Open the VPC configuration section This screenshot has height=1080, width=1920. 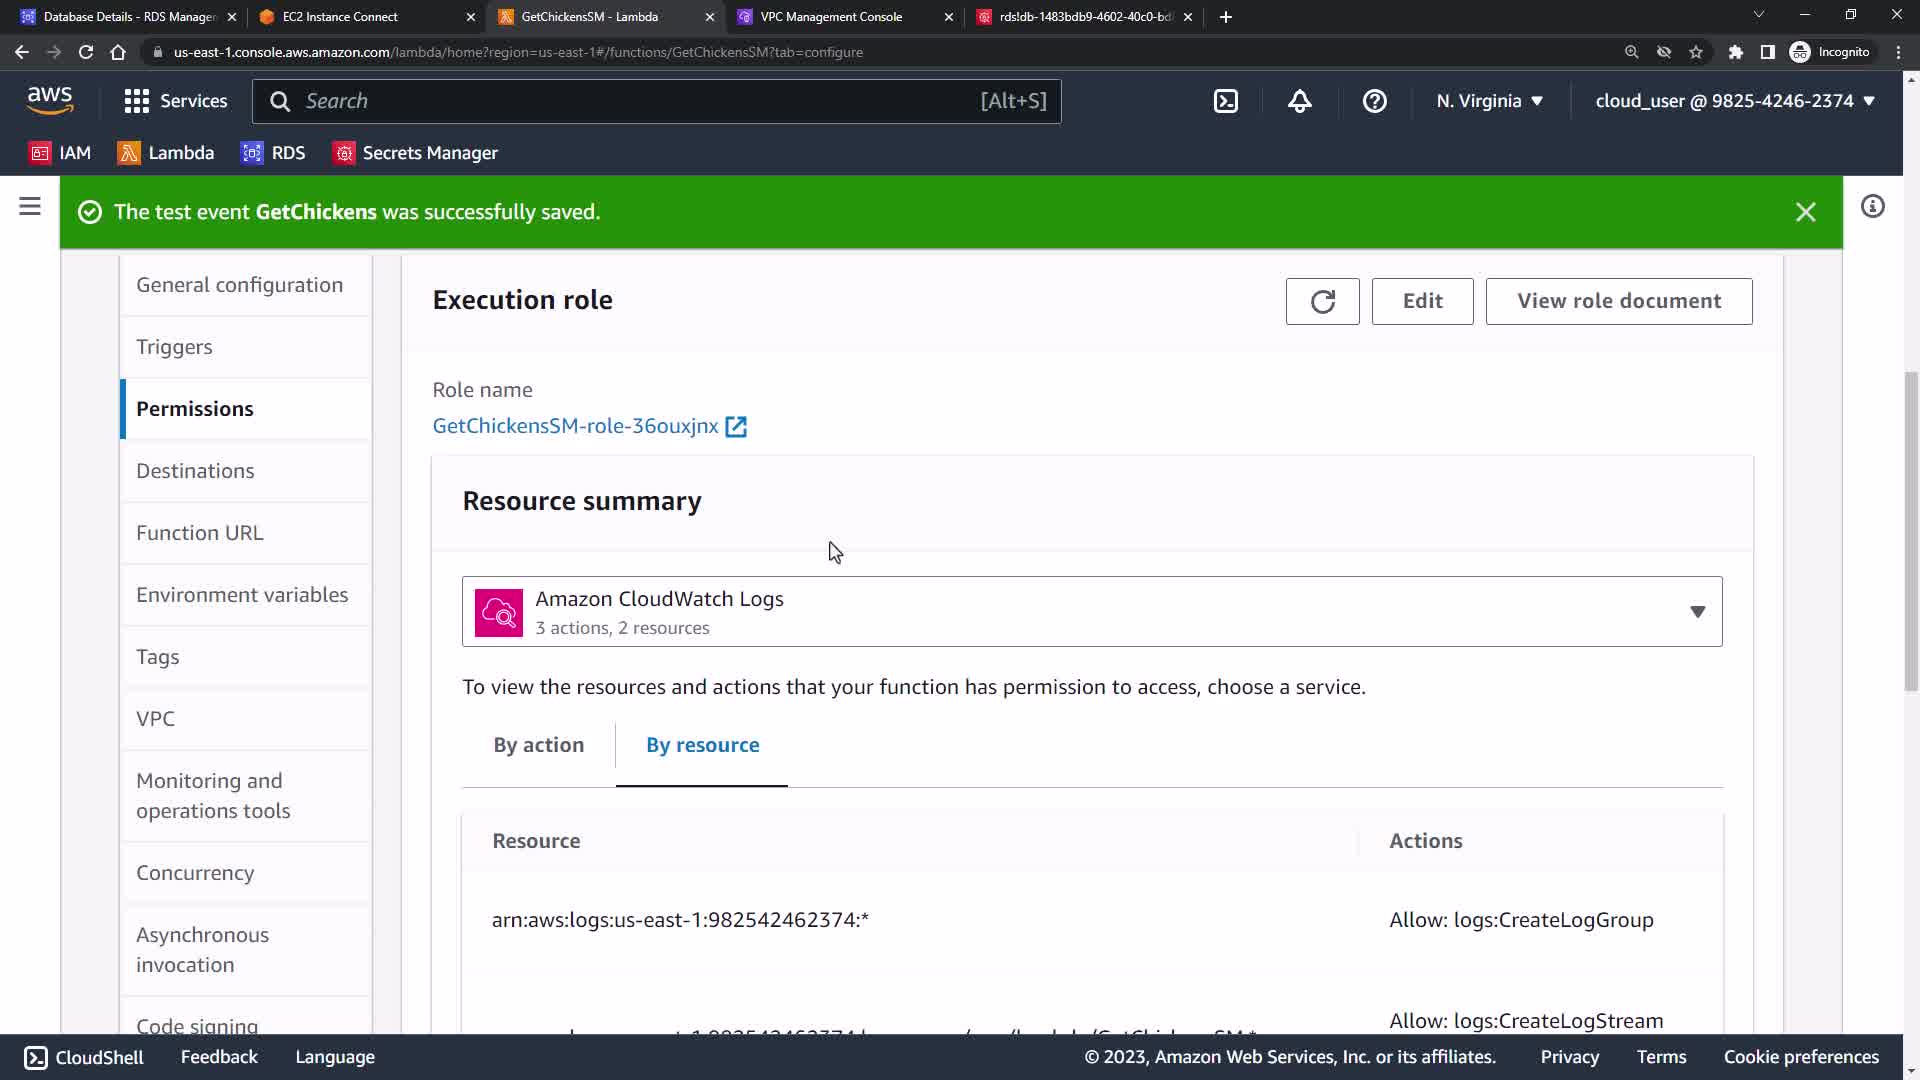pyautogui.click(x=156, y=719)
